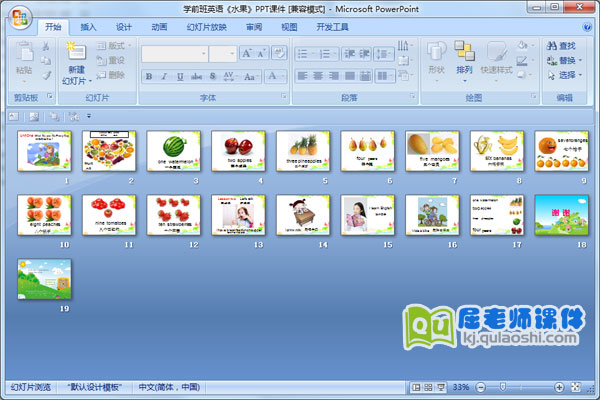Click the Align Text icon
This screenshot has height=400, width=600.
tap(403, 60)
